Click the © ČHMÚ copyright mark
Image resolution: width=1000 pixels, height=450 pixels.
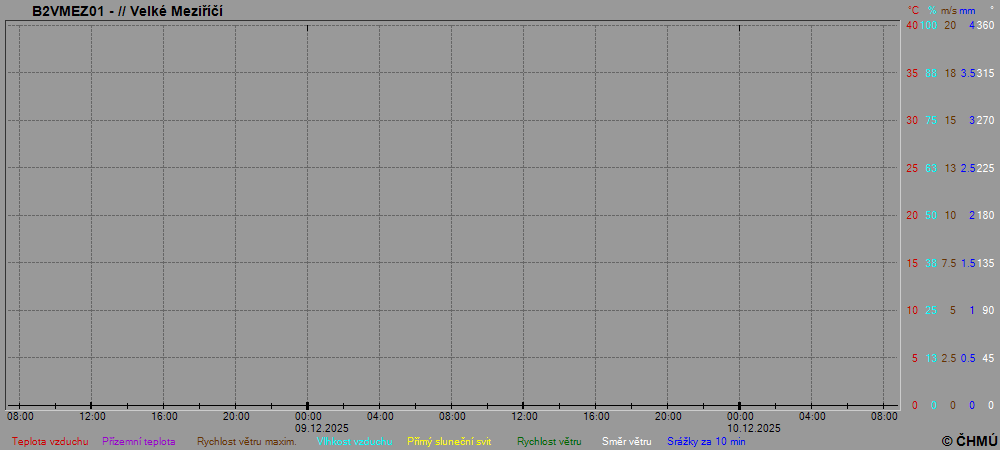(969, 440)
